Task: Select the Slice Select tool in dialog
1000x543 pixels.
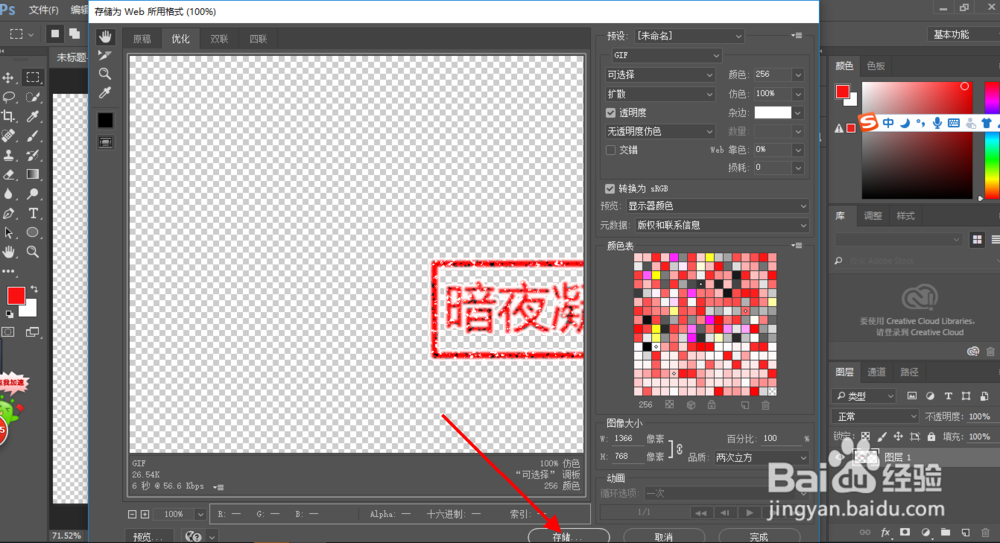Action: tap(105, 56)
